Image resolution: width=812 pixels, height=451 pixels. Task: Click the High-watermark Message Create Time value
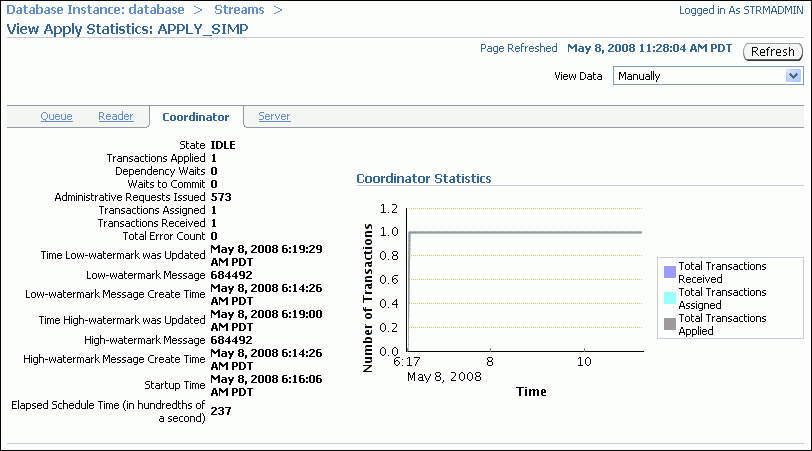(x=266, y=359)
